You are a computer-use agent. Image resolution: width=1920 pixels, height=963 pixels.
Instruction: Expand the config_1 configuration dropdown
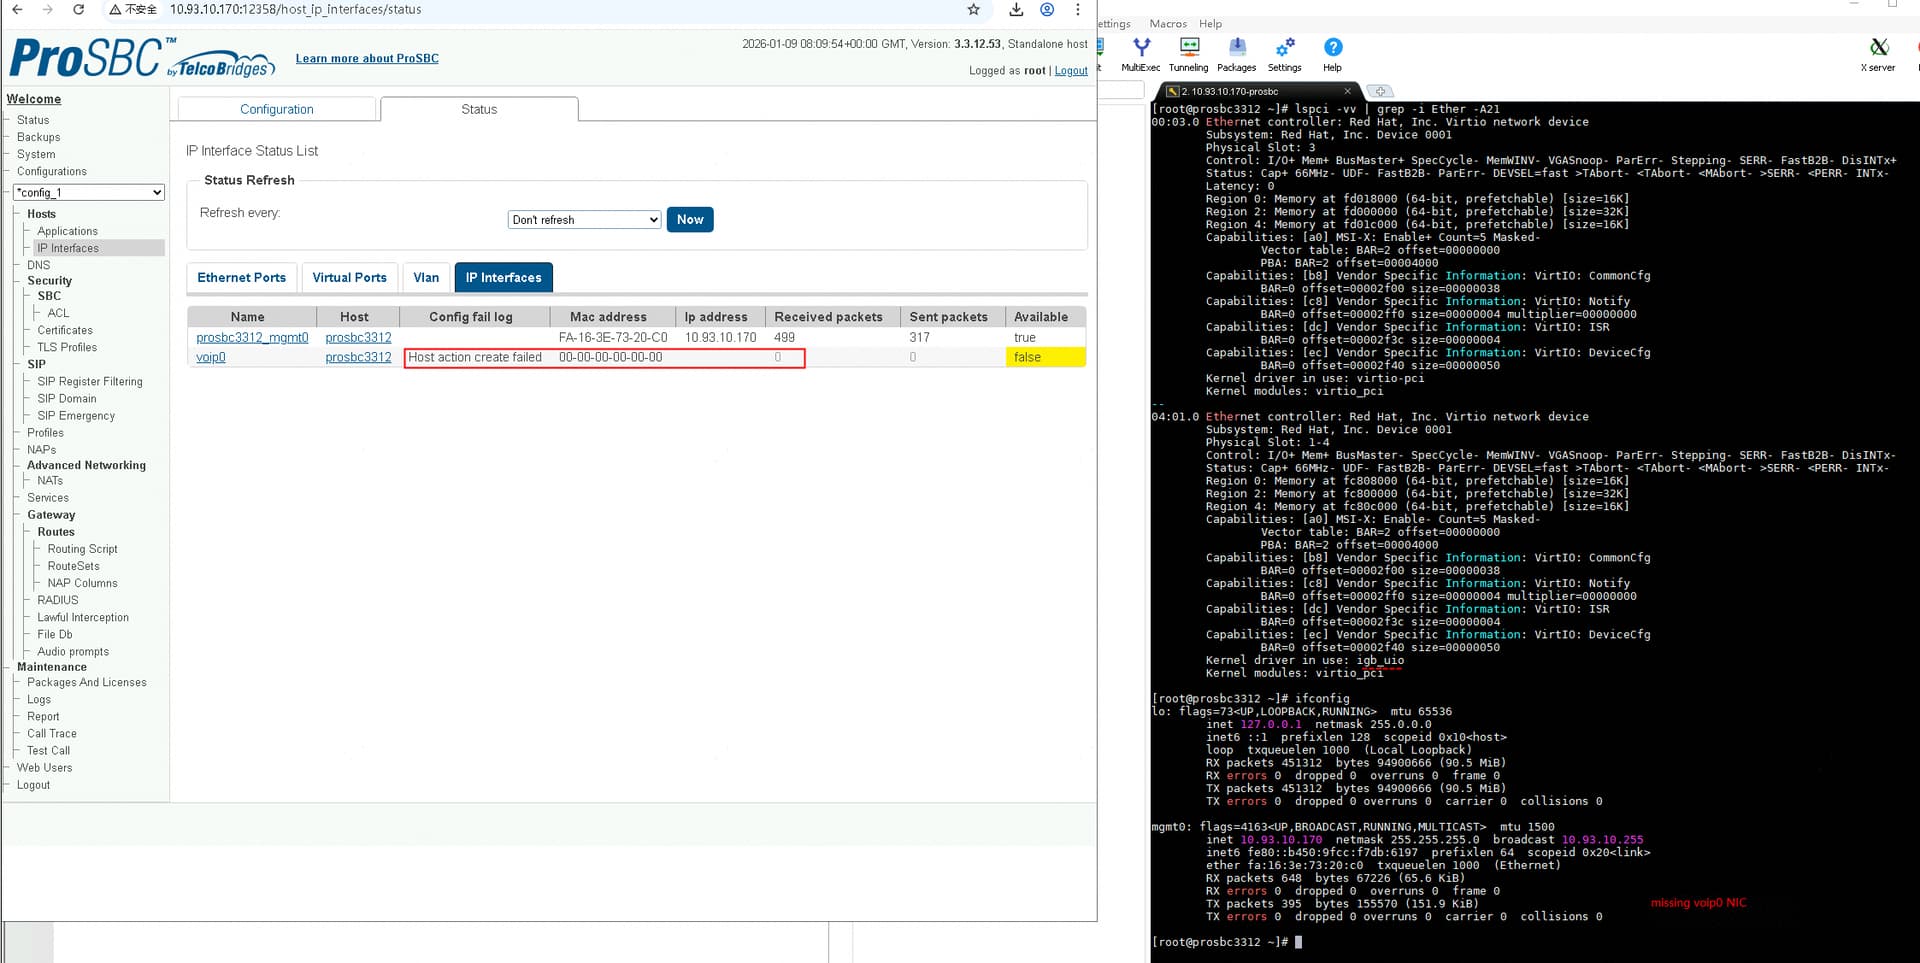pos(89,193)
